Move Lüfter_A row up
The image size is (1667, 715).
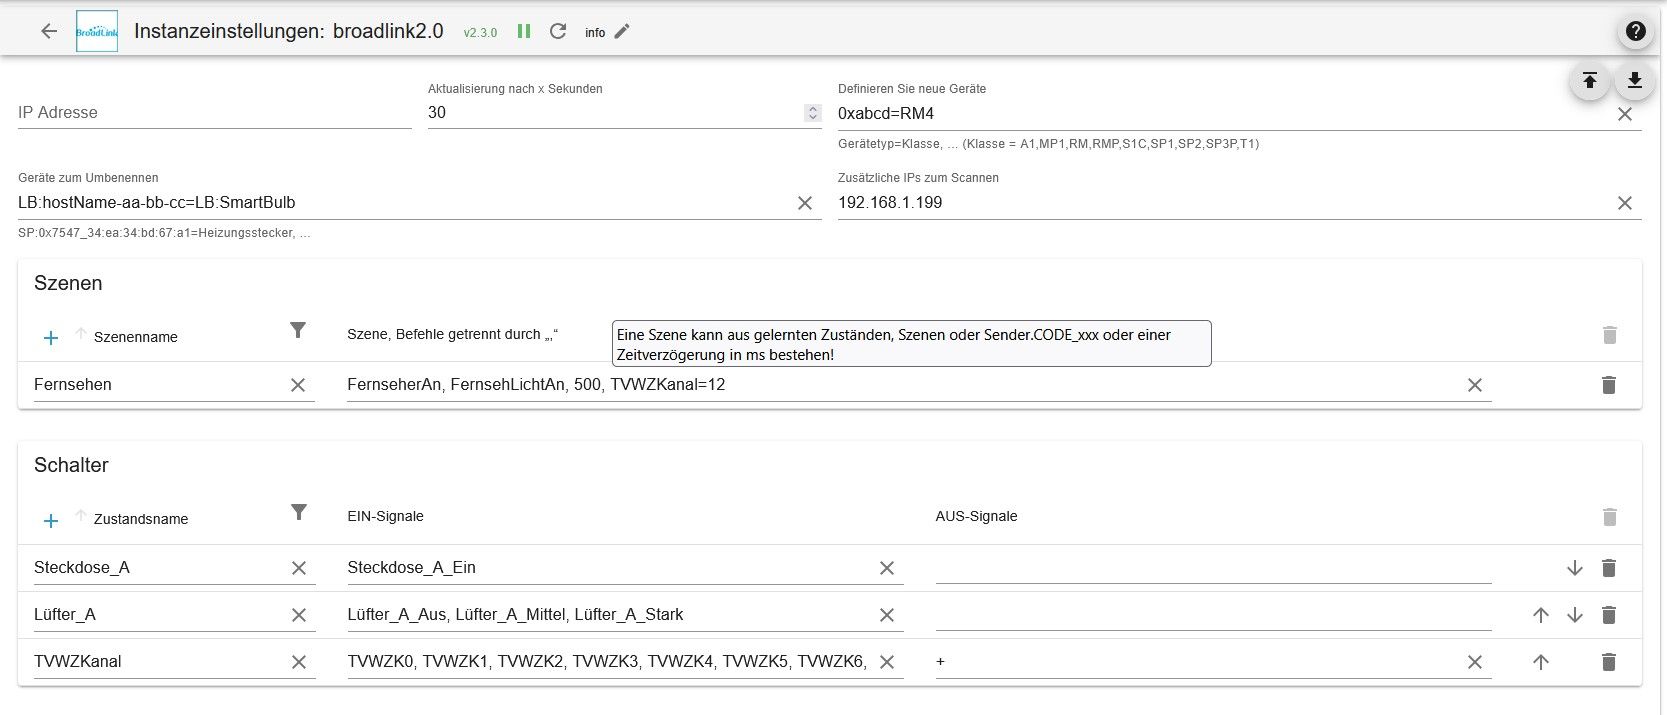pyautogui.click(x=1541, y=615)
